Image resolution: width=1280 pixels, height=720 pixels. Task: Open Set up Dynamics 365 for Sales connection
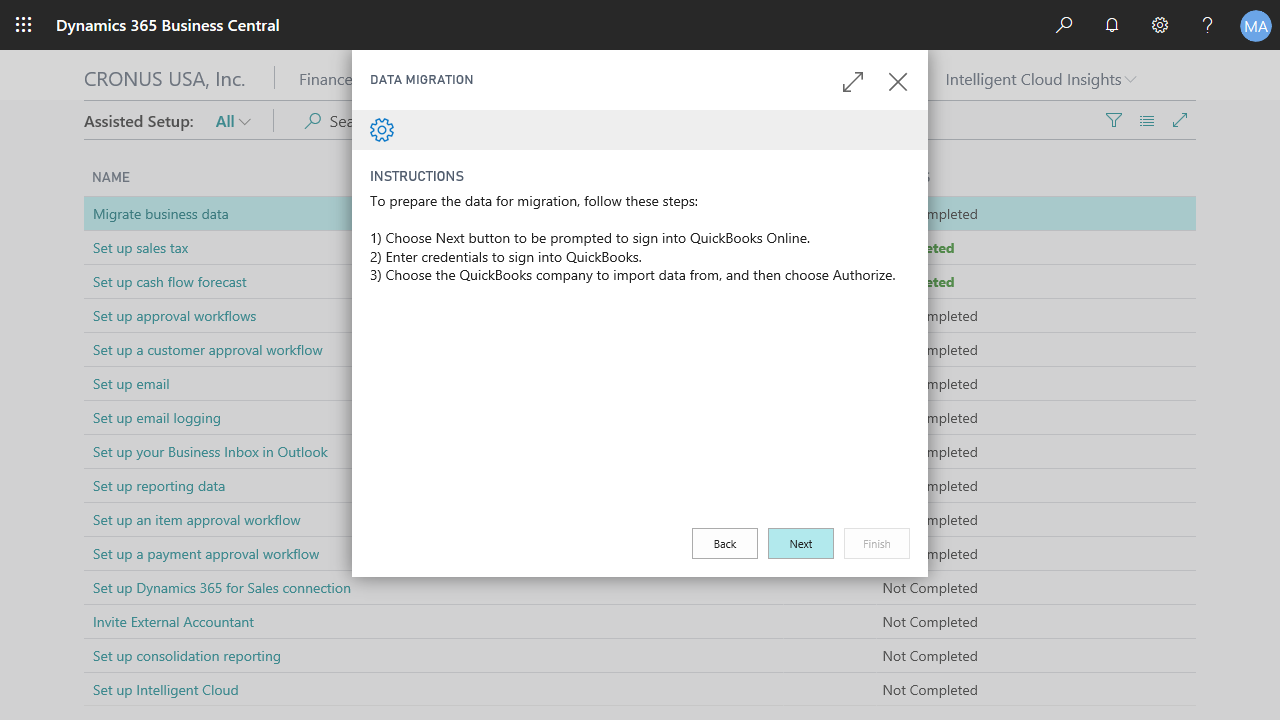pyautogui.click(x=222, y=588)
